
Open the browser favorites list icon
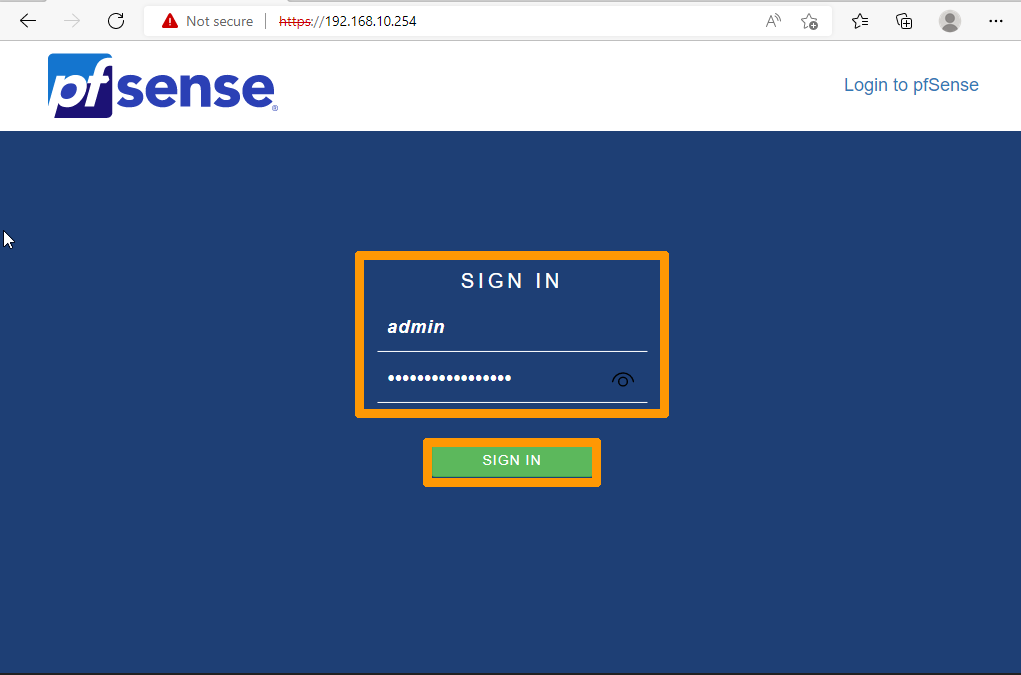(x=859, y=20)
